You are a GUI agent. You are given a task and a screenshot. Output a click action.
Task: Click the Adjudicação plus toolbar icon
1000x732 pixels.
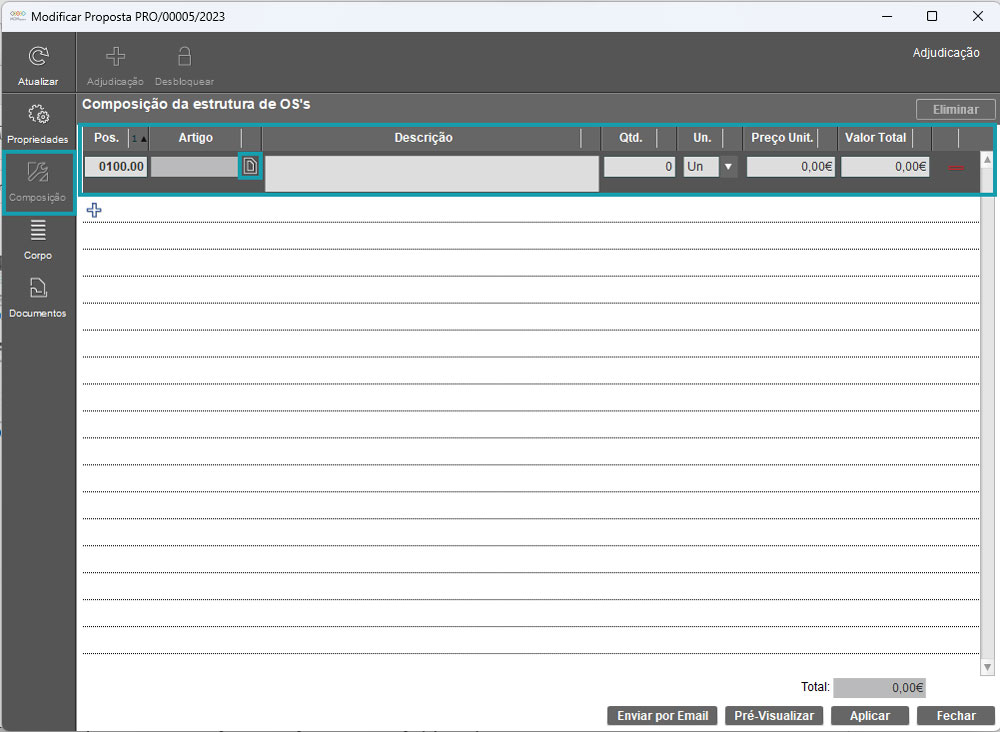116,57
